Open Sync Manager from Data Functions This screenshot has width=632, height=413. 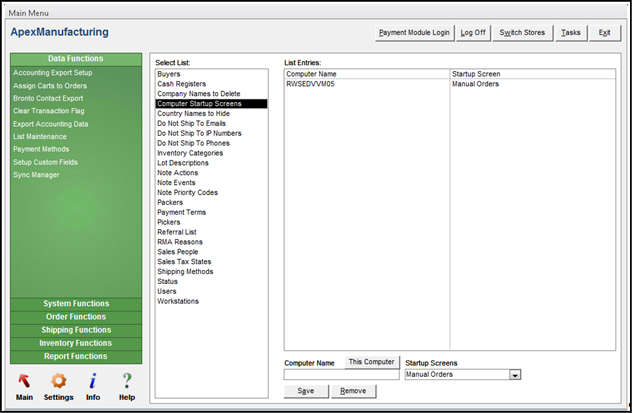[x=36, y=175]
